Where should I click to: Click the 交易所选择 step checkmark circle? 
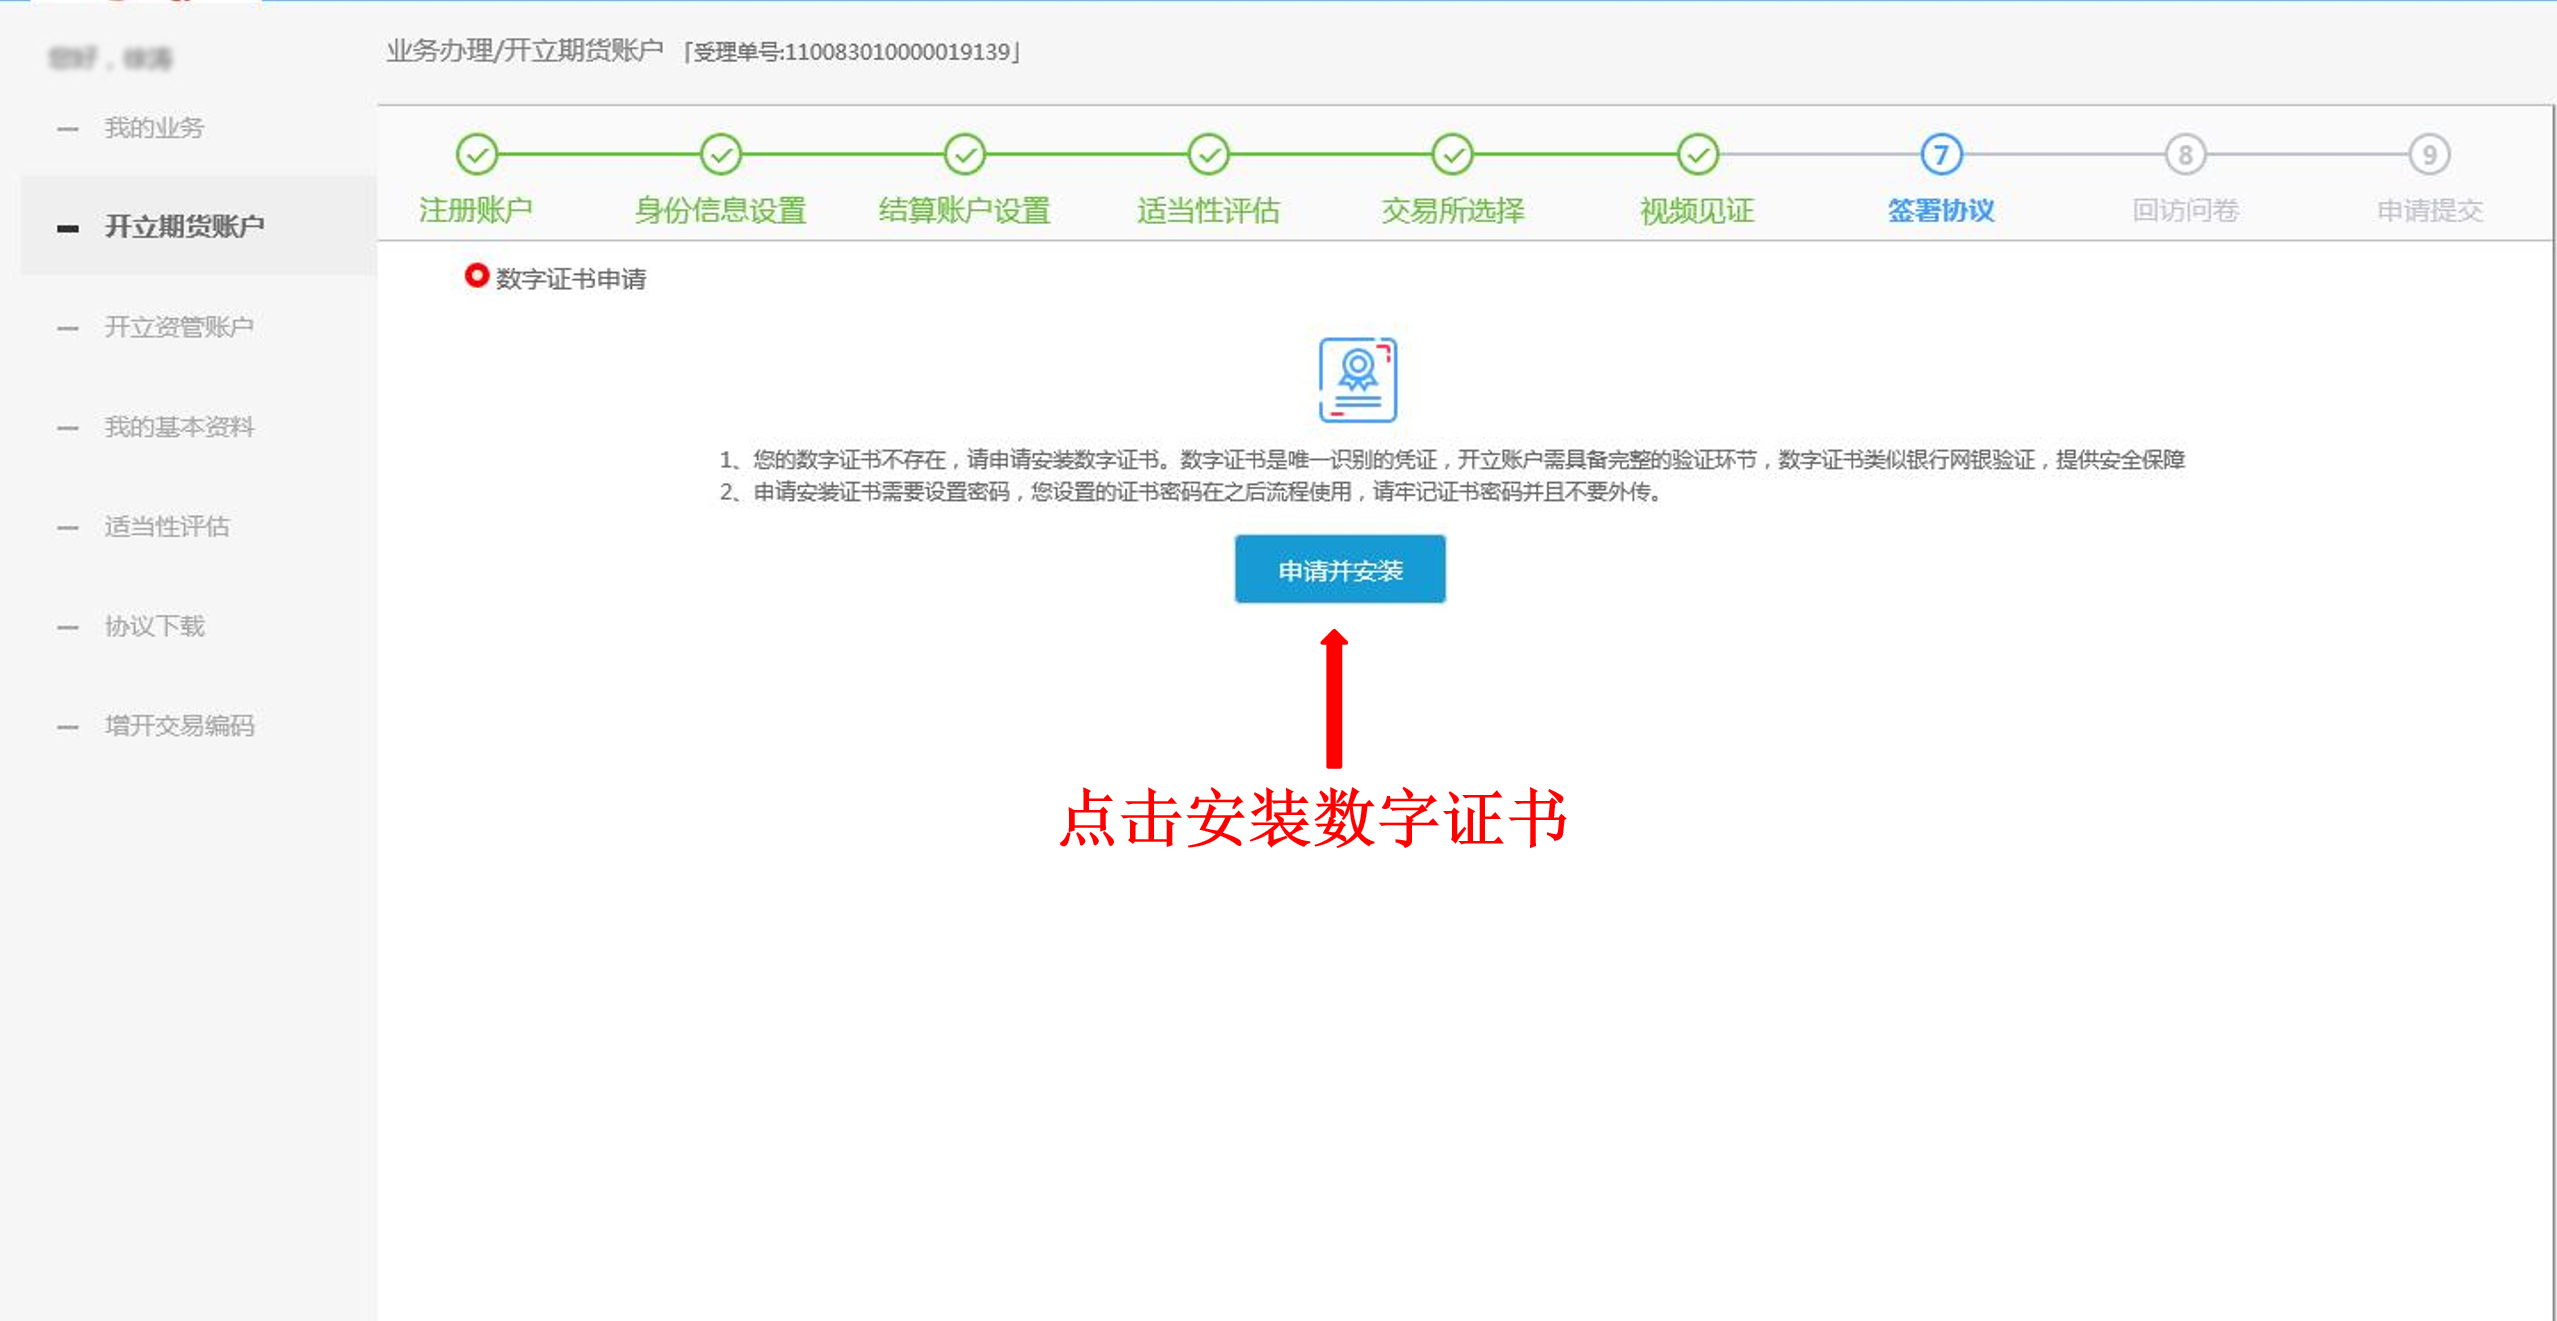1452,155
